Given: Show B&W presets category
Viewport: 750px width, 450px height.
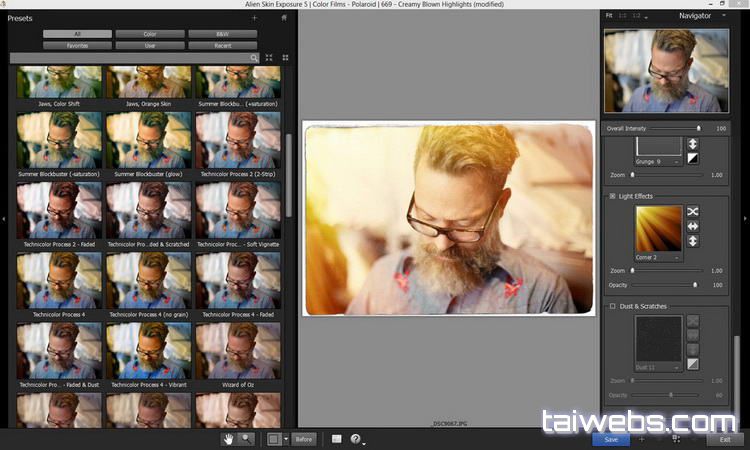Looking at the screenshot, I should 222,34.
